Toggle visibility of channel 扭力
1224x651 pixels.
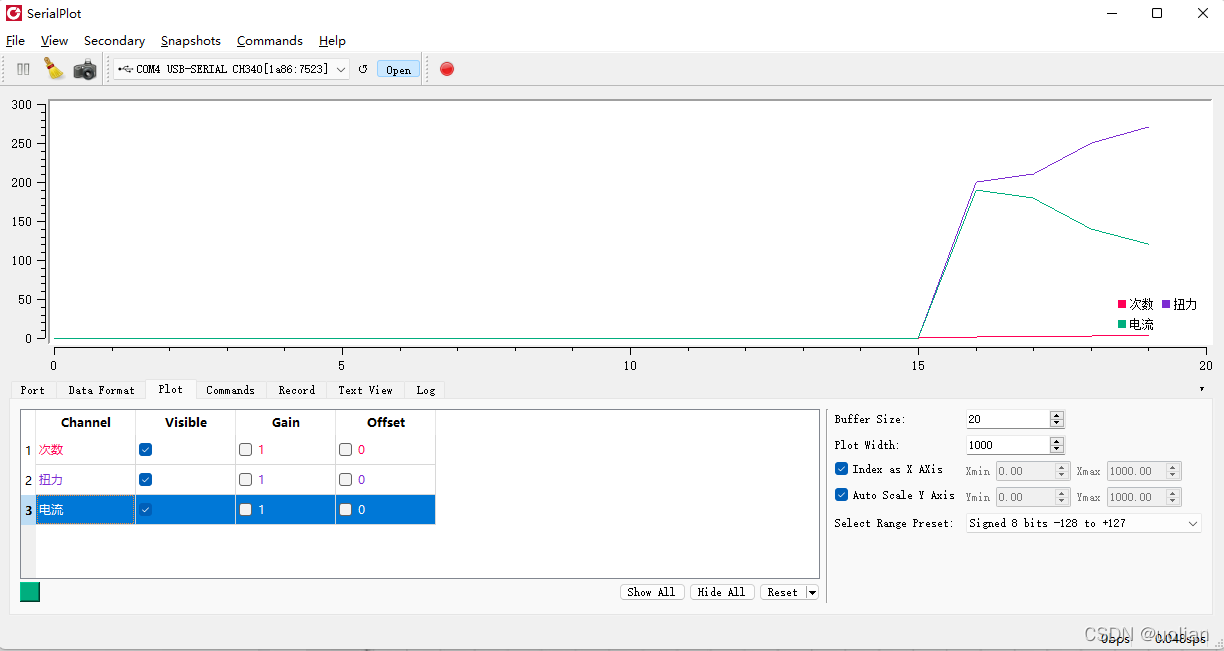(146, 480)
